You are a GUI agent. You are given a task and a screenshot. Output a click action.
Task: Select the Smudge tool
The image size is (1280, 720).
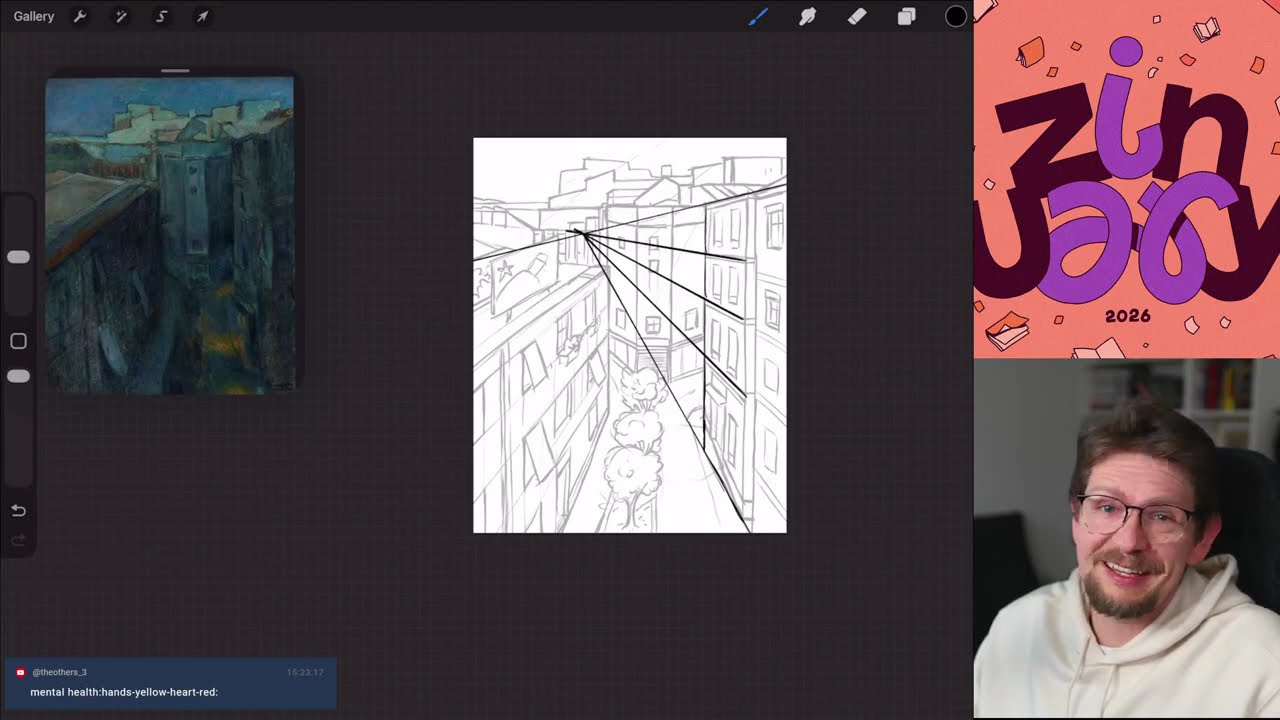click(x=807, y=16)
